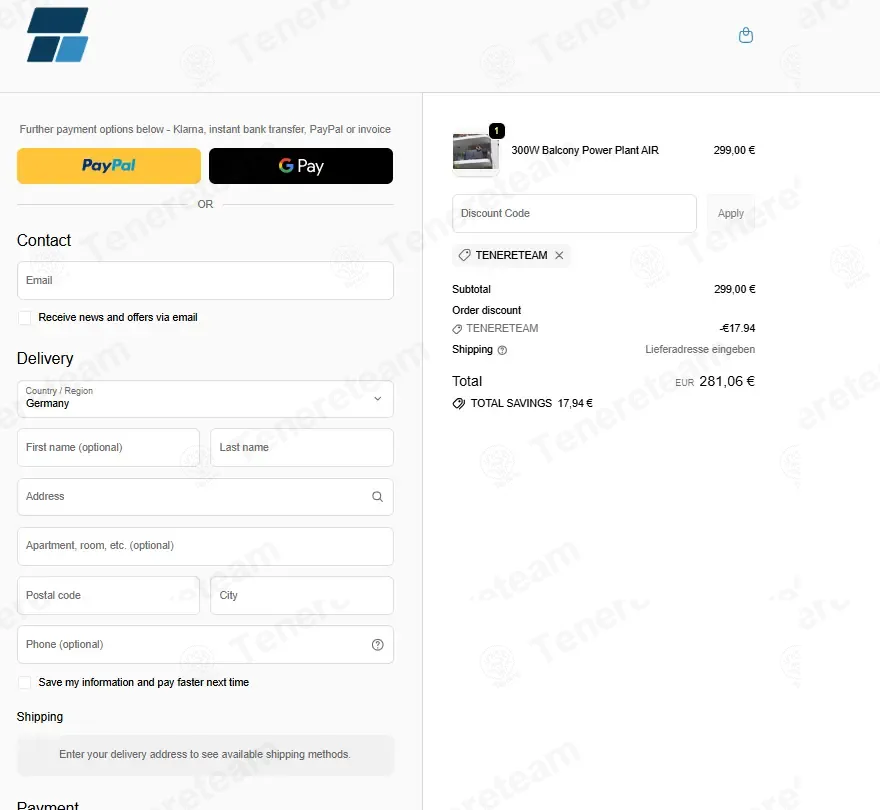Click the Lieferadresse eingeben text

[700, 349]
